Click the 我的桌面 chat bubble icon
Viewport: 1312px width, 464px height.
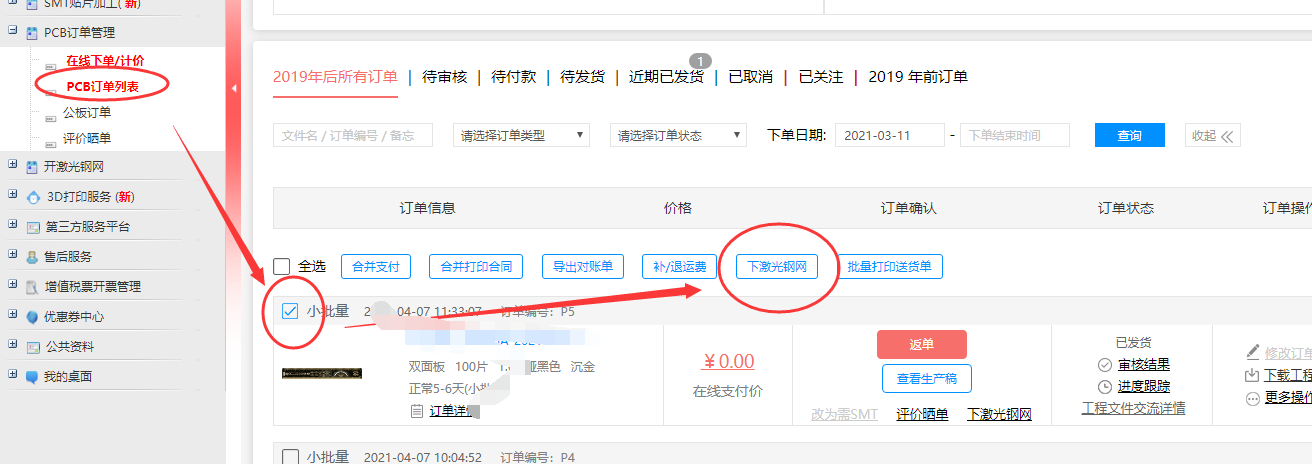[x=33, y=377]
